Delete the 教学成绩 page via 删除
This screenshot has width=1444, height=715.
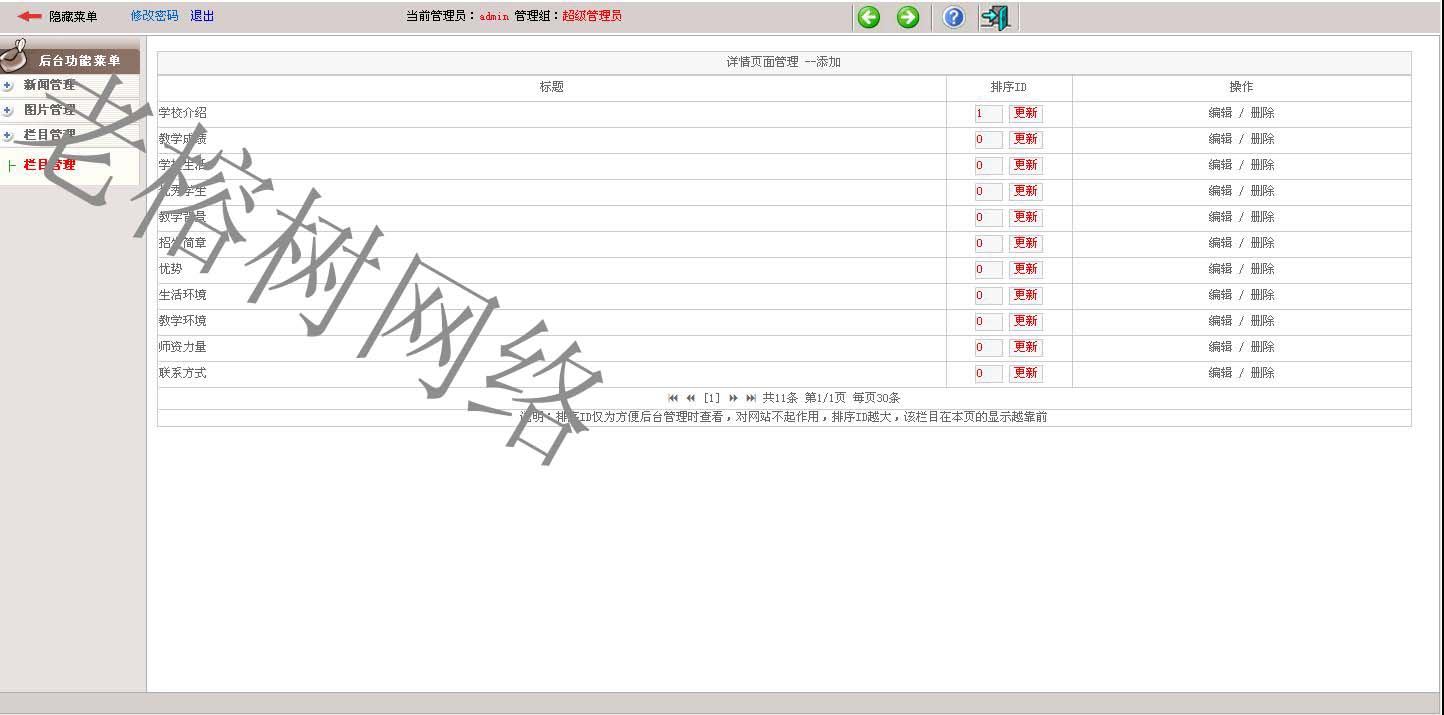pos(1262,139)
